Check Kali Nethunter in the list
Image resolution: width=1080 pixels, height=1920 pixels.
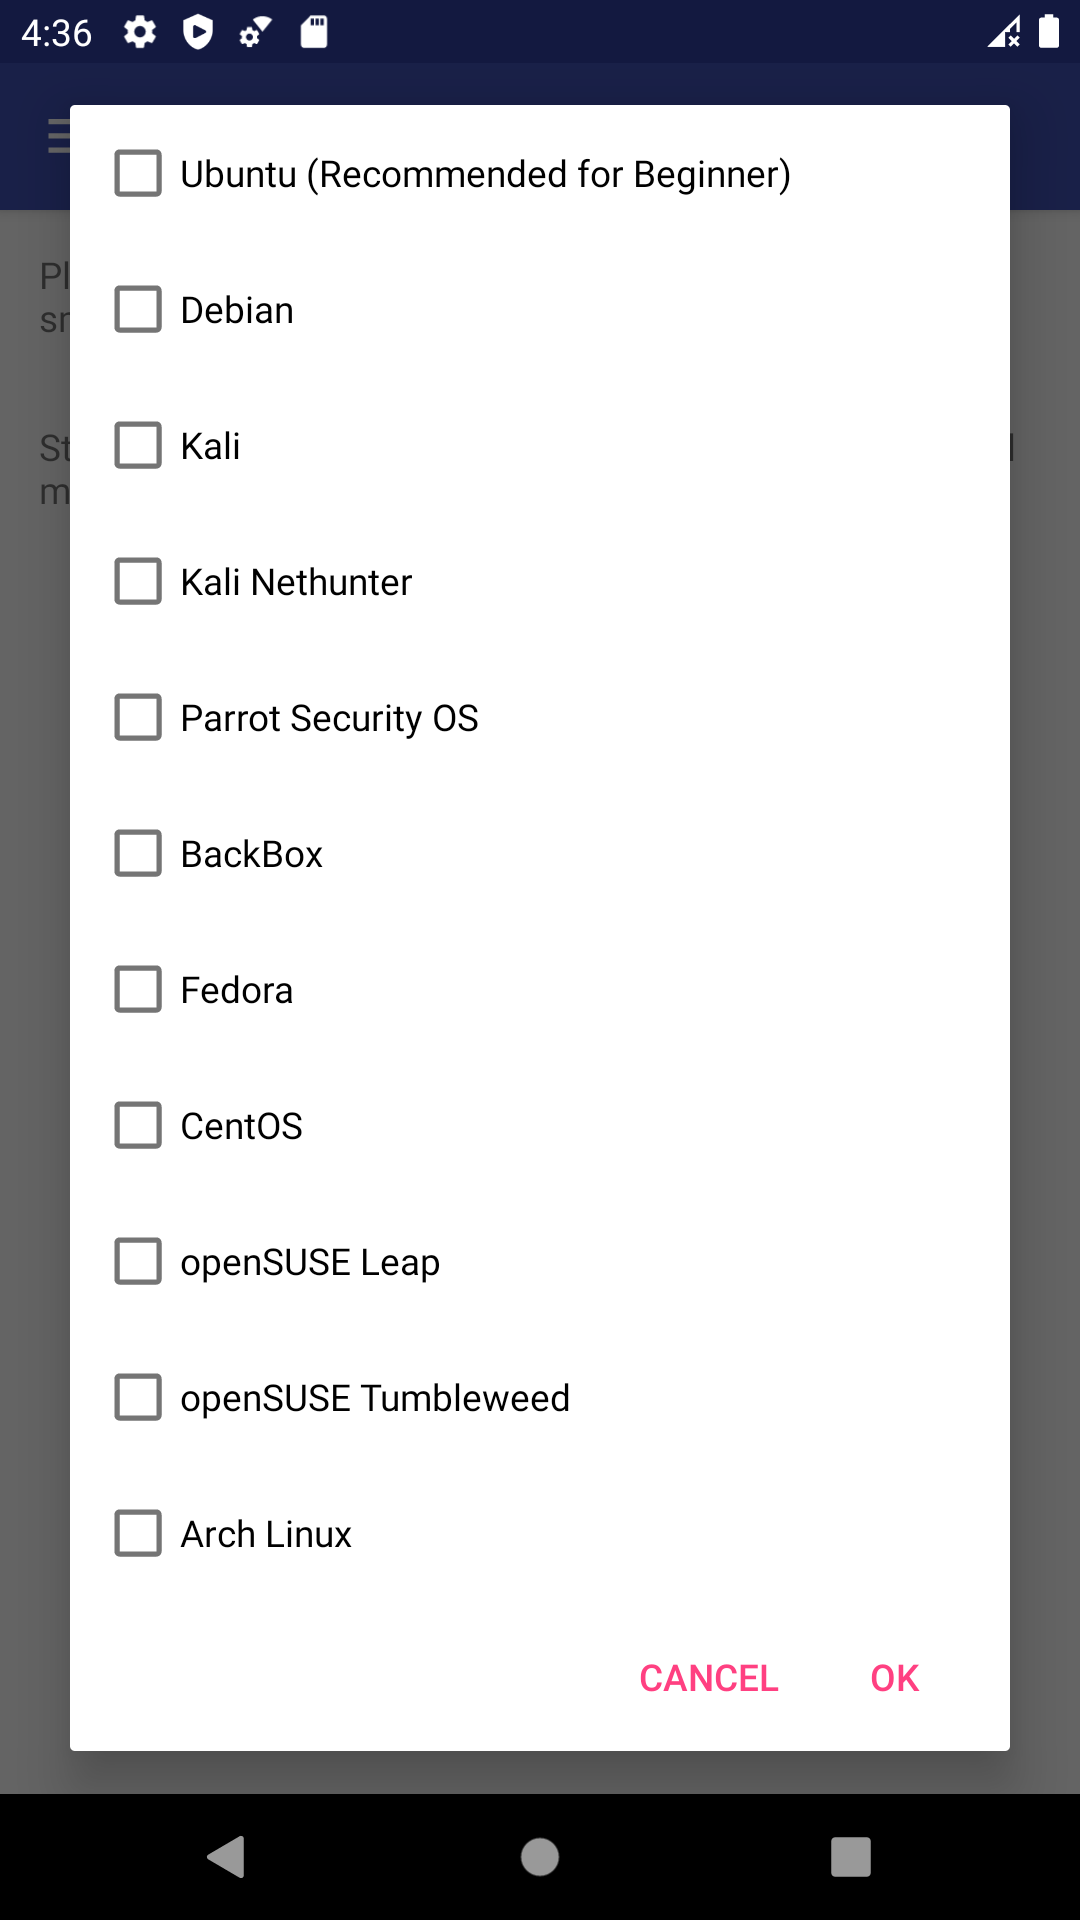pos(139,580)
